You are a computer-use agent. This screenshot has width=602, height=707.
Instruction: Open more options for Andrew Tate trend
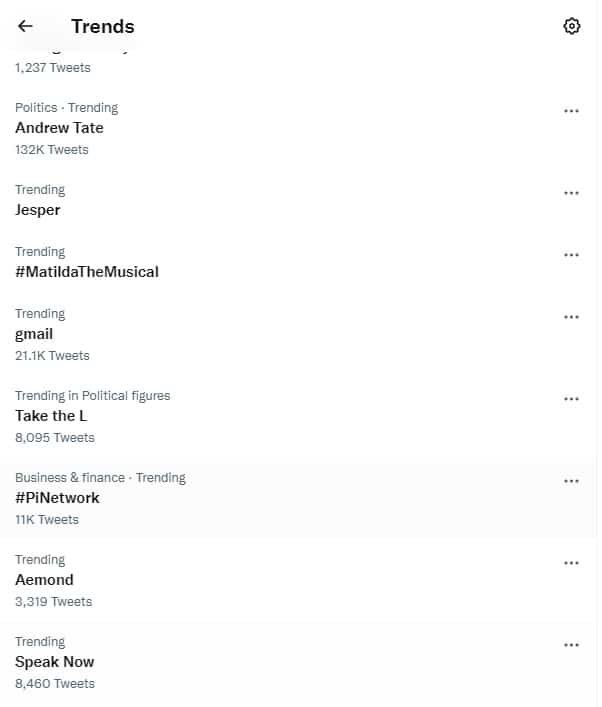pos(571,111)
